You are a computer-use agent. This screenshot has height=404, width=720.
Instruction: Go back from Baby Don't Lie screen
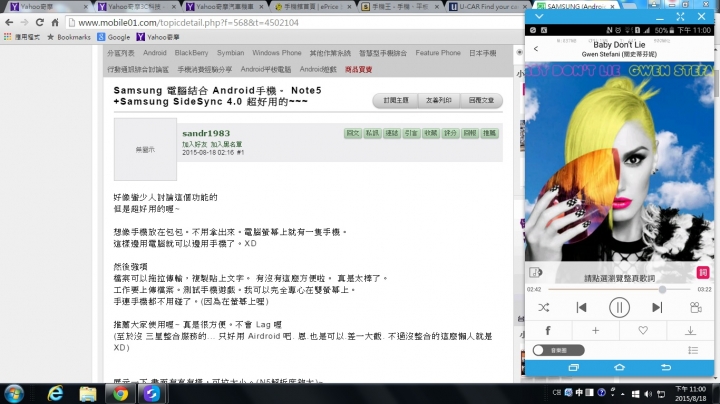tap(536, 48)
